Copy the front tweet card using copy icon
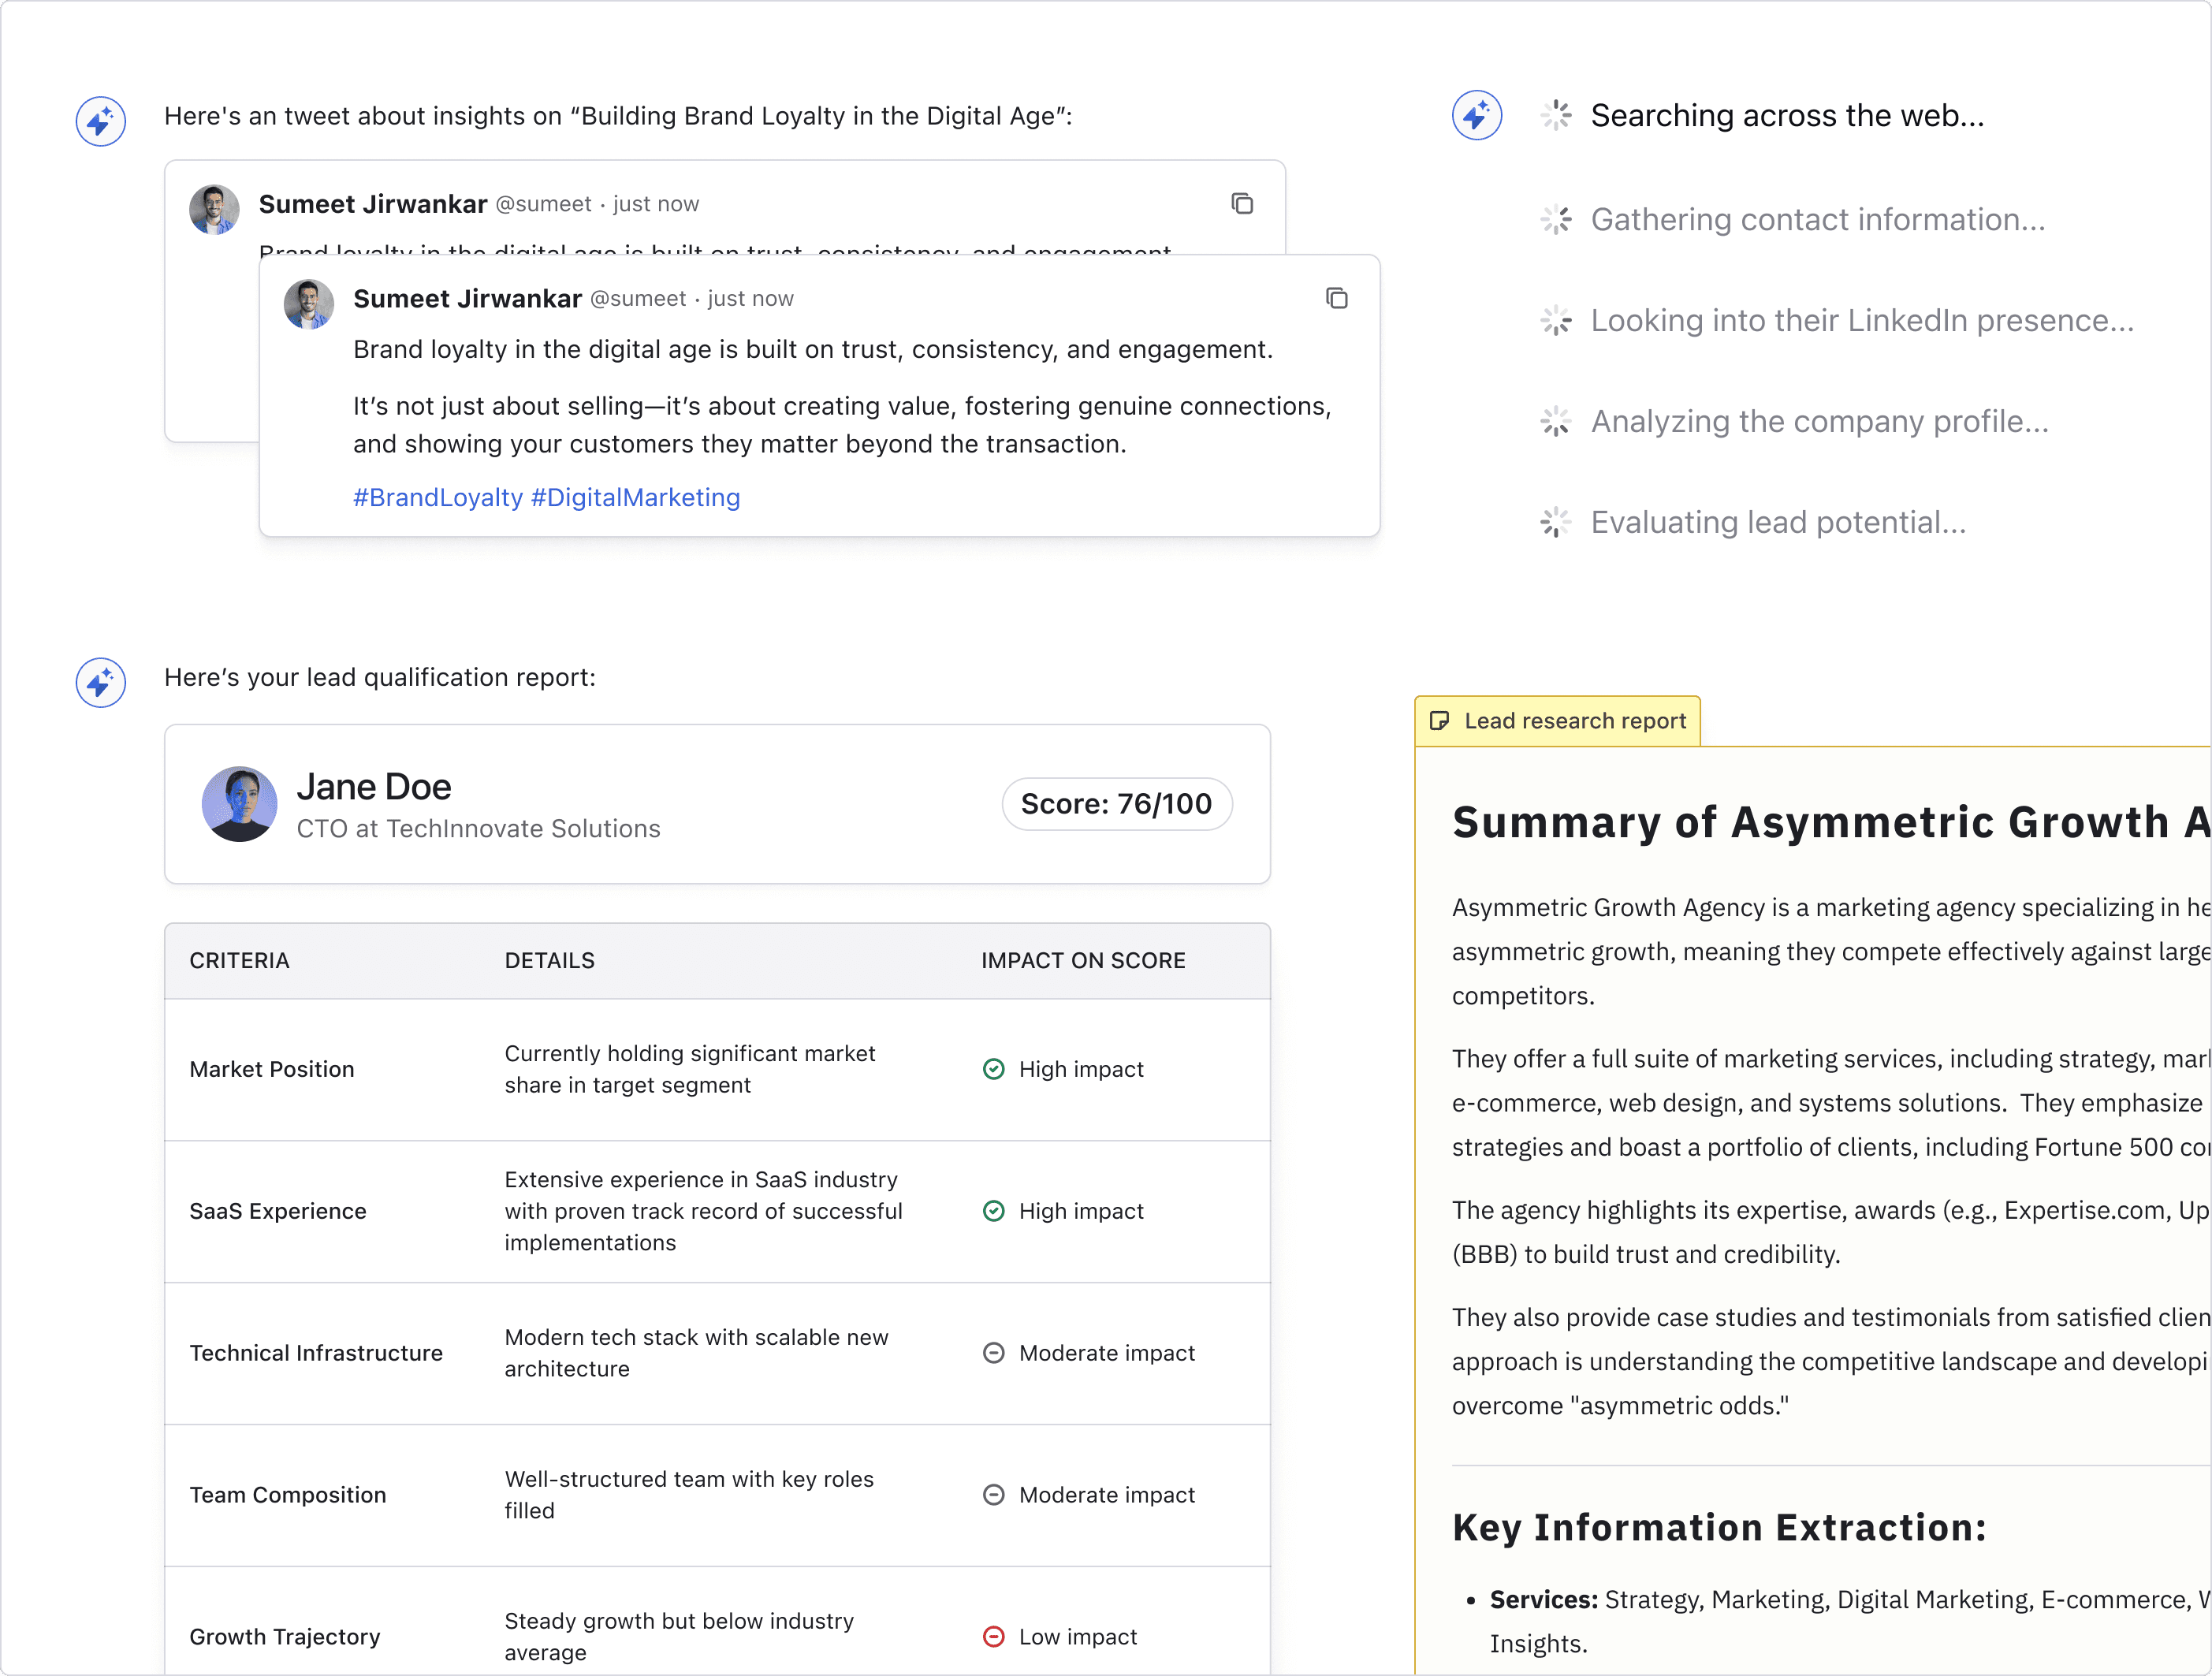Screen dimensions: 2212x1676 pos(1336,298)
